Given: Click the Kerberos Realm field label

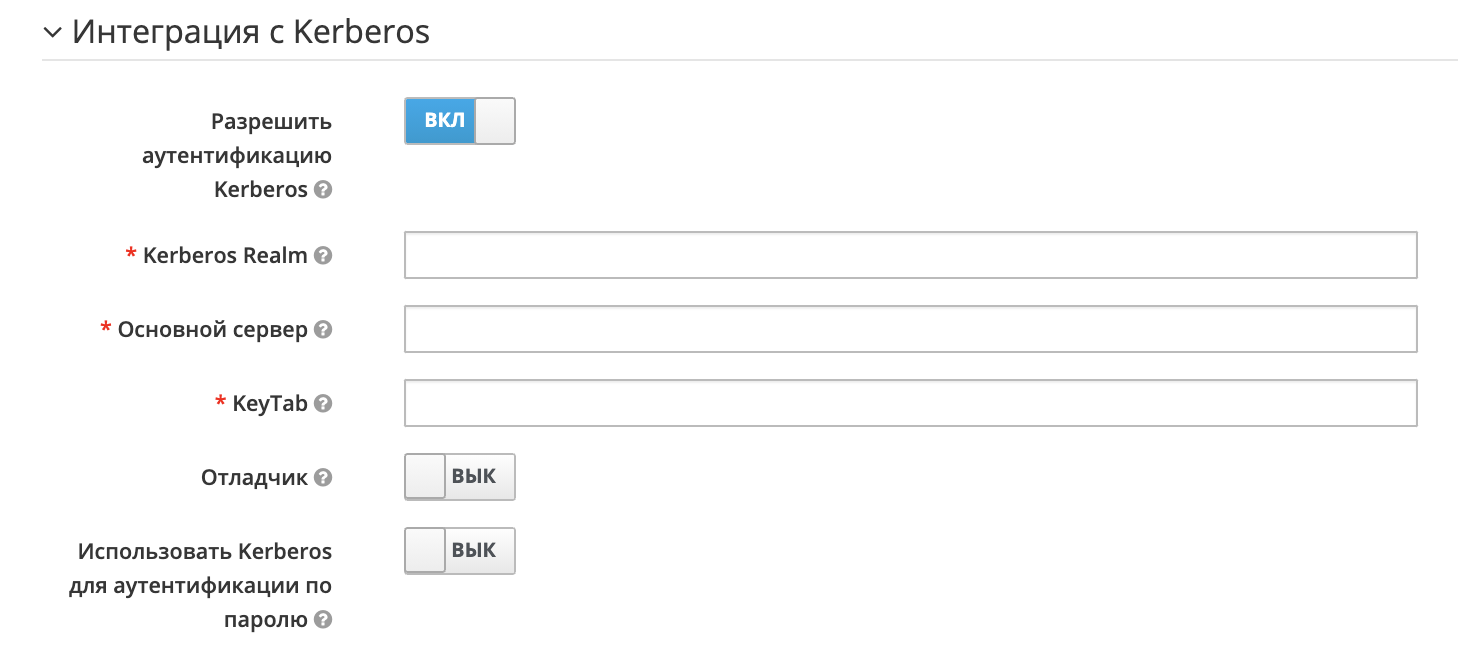Looking at the screenshot, I should [x=225, y=255].
